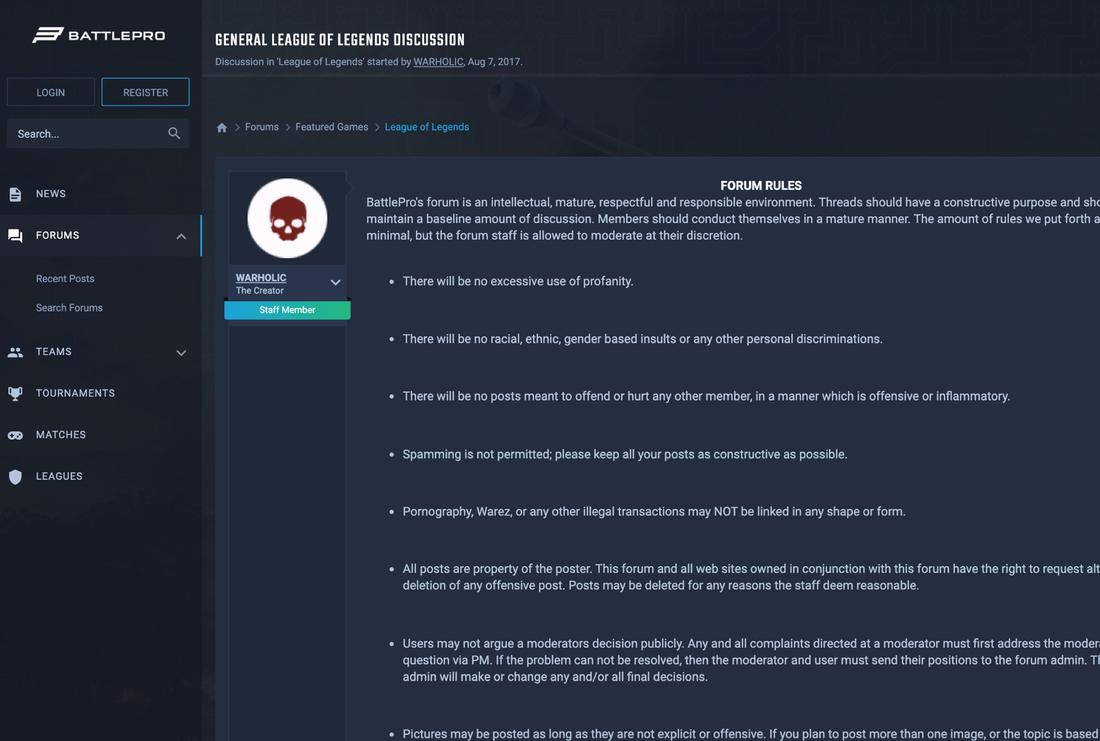Focus the Search input field
This screenshot has height=741, width=1100.
tap(85, 134)
